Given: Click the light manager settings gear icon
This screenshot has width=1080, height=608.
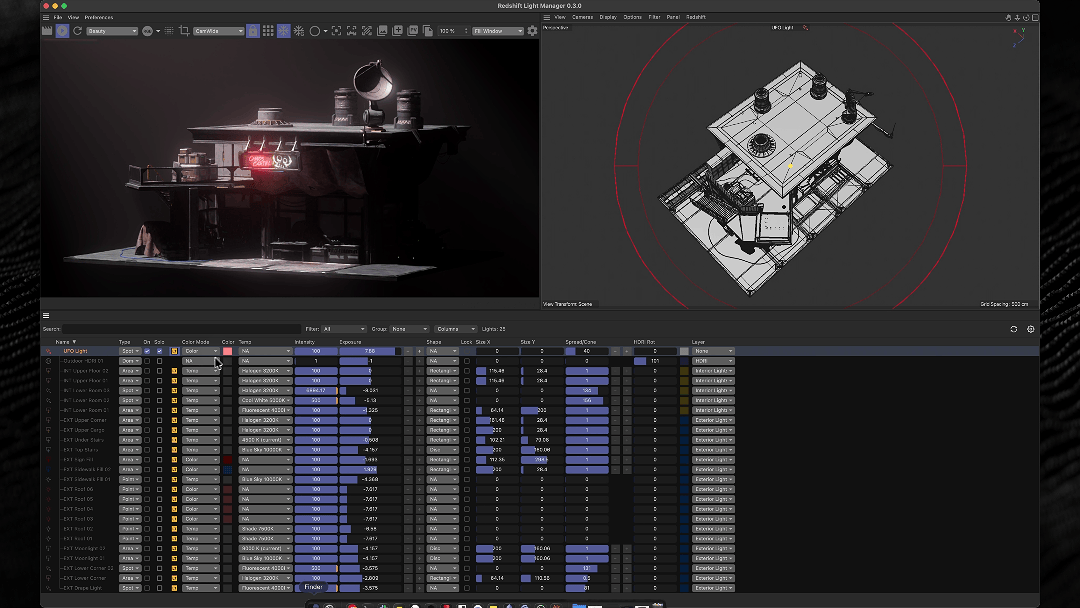Looking at the screenshot, I should point(1031,329).
